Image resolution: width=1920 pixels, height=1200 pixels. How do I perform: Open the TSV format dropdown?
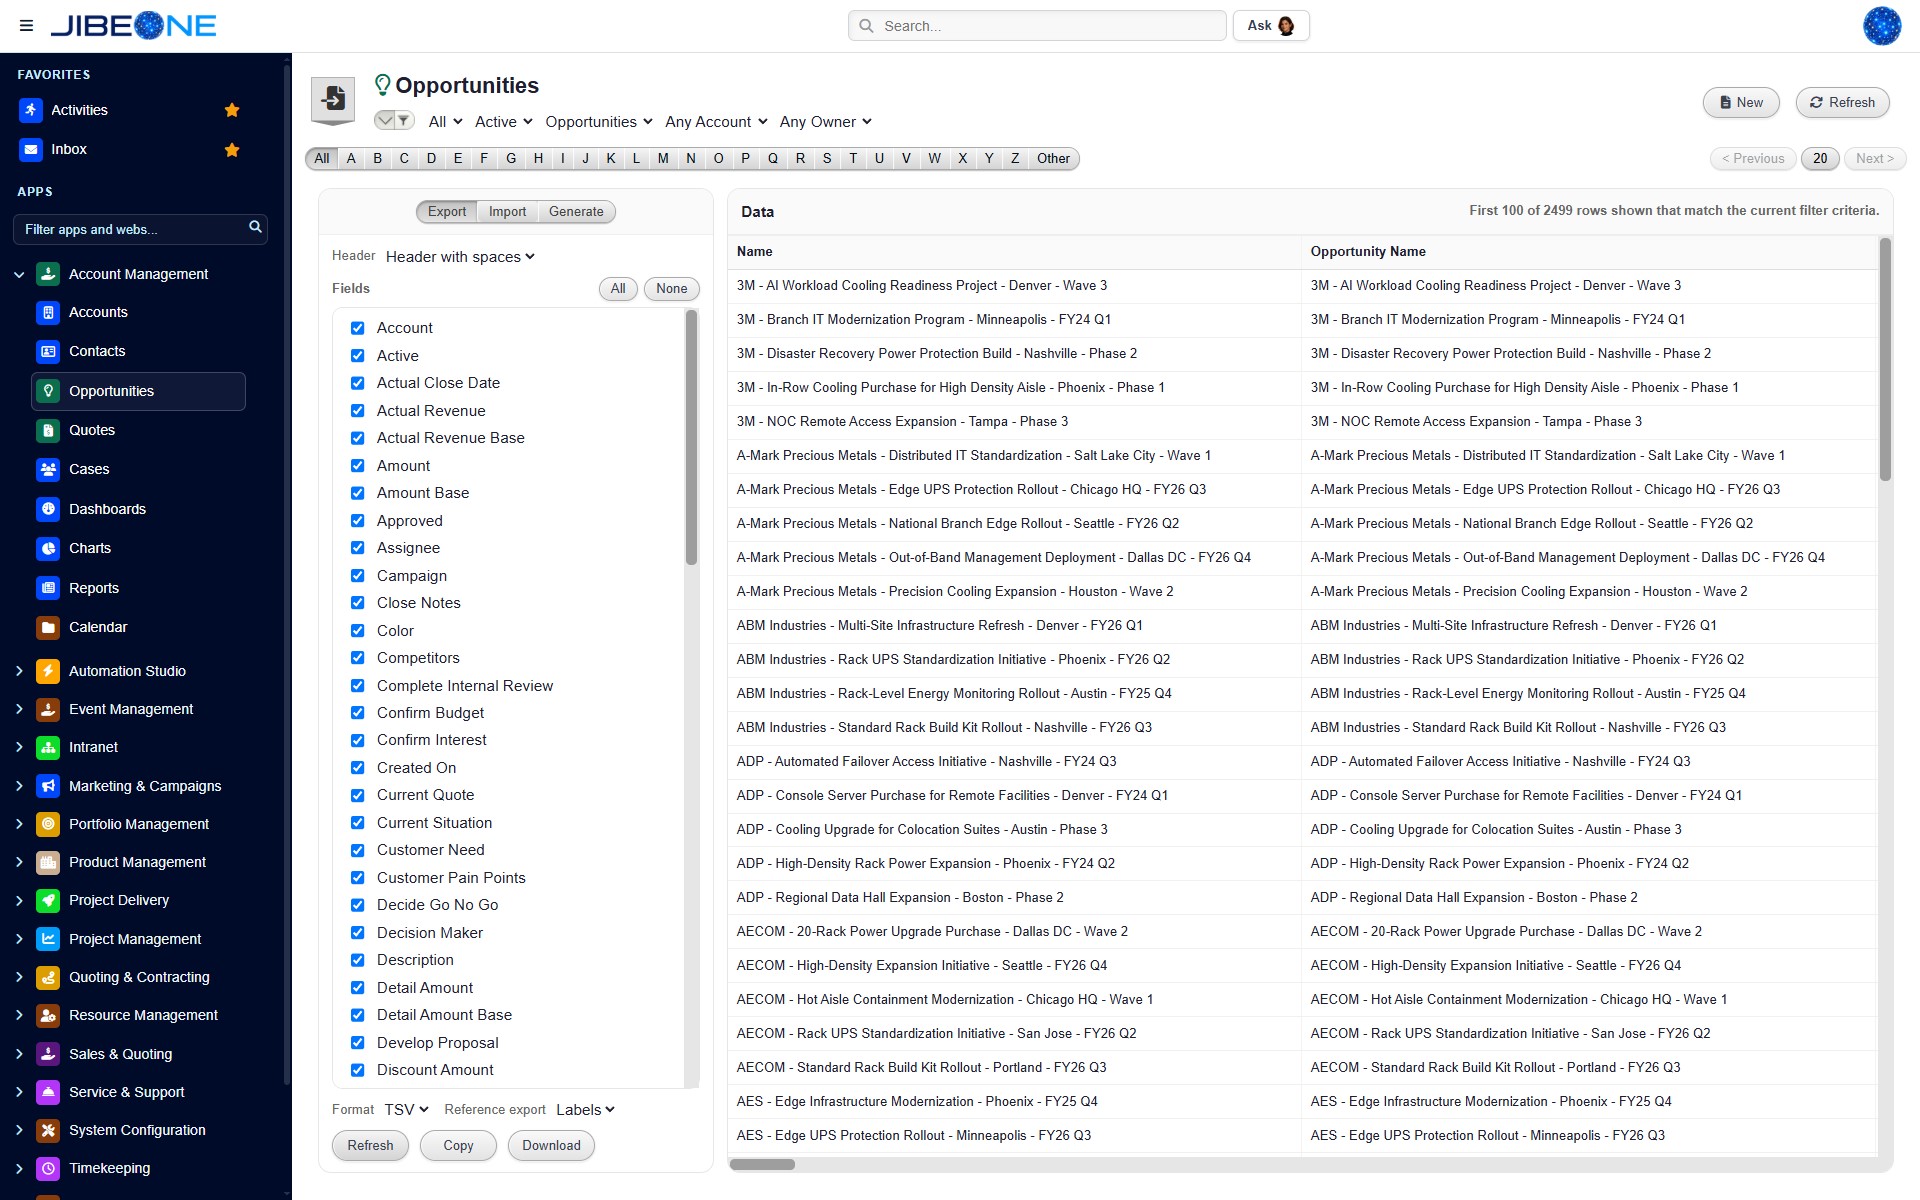click(406, 1110)
